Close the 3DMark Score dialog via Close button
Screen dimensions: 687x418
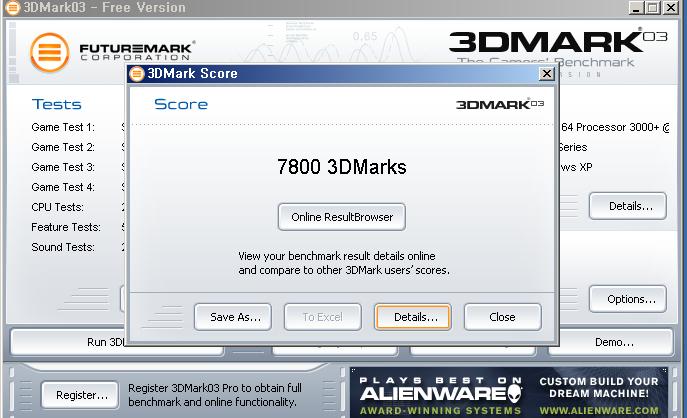[x=503, y=317]
